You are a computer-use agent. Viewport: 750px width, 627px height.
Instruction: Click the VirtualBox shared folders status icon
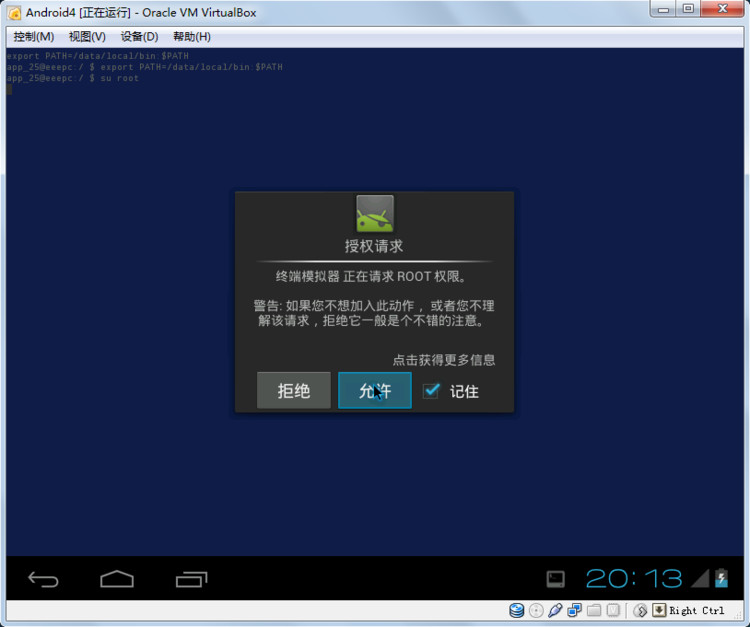[594, 611]
